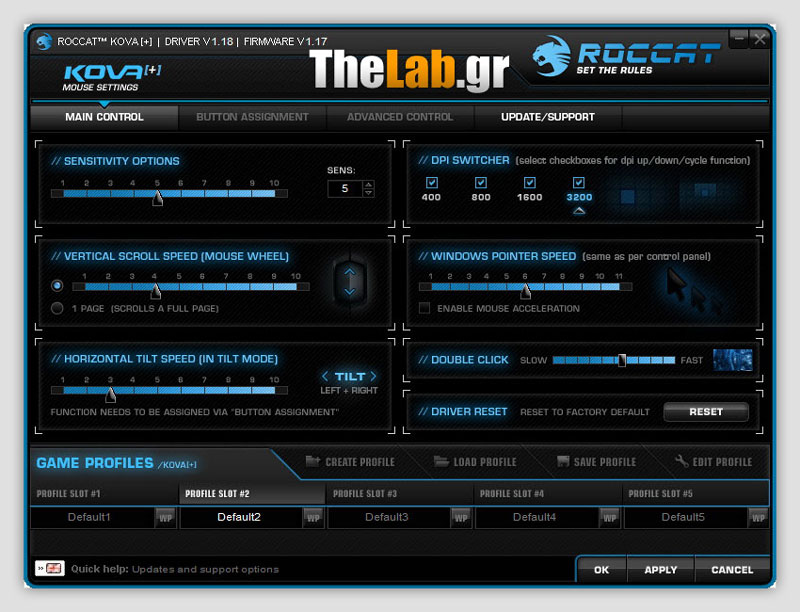Click the Default1 profile name field
The width and height of the screenshot is (800, 612).
(92, 518)
